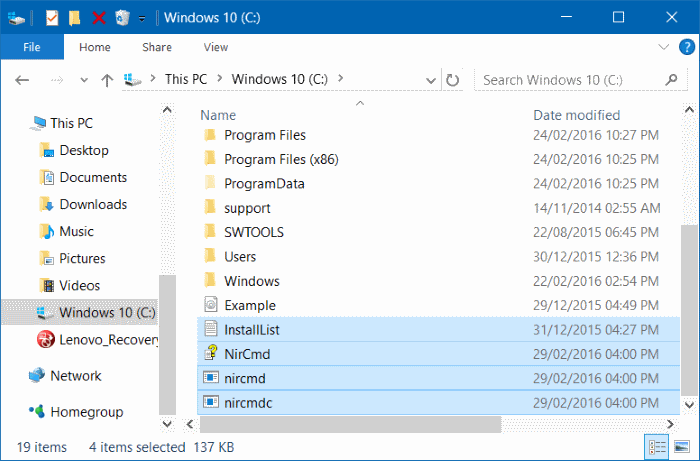Switch to the Home ribbon tab
Screen dimensions: 700x461
(x=95, y=47)
